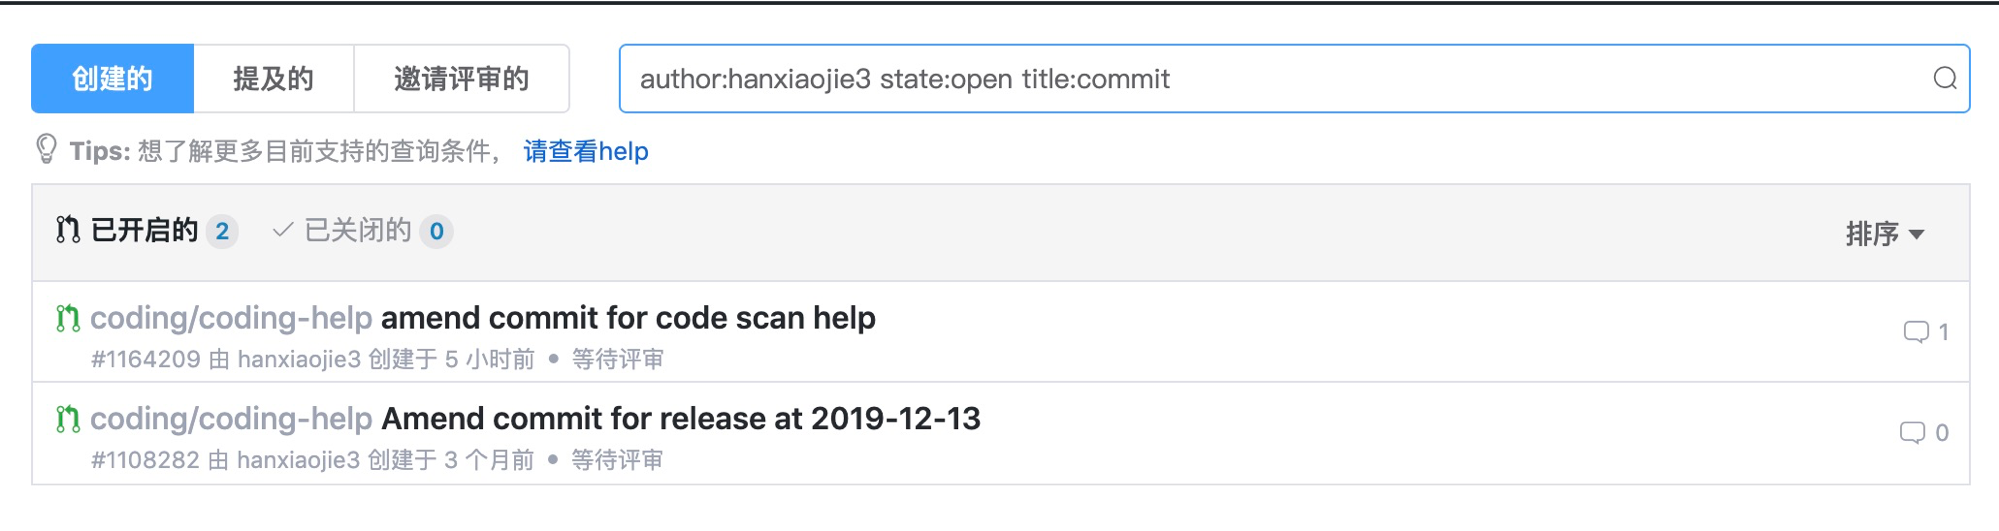The width and height of the screenshot is (1999, 531).
Task: Click the lightbulb tips icon
Action: (x=46, y=150)
